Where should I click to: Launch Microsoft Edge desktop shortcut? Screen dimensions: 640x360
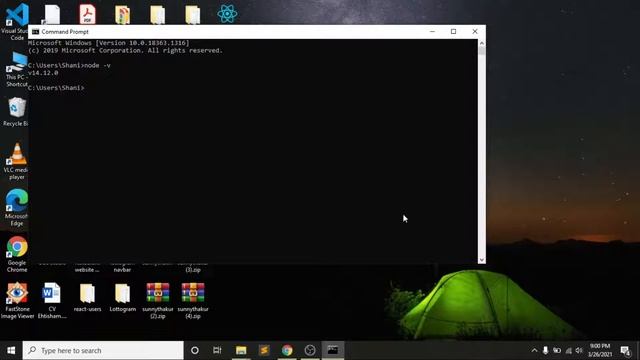pyautogui.click(x=16, y=207)
